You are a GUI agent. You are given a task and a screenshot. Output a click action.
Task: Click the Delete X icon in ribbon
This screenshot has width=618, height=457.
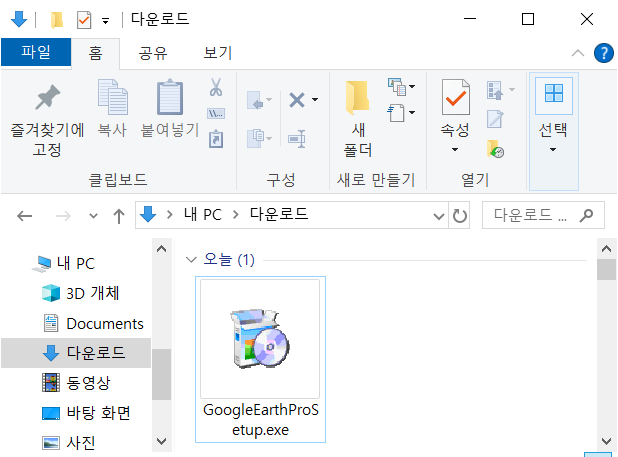click(297, 100)
